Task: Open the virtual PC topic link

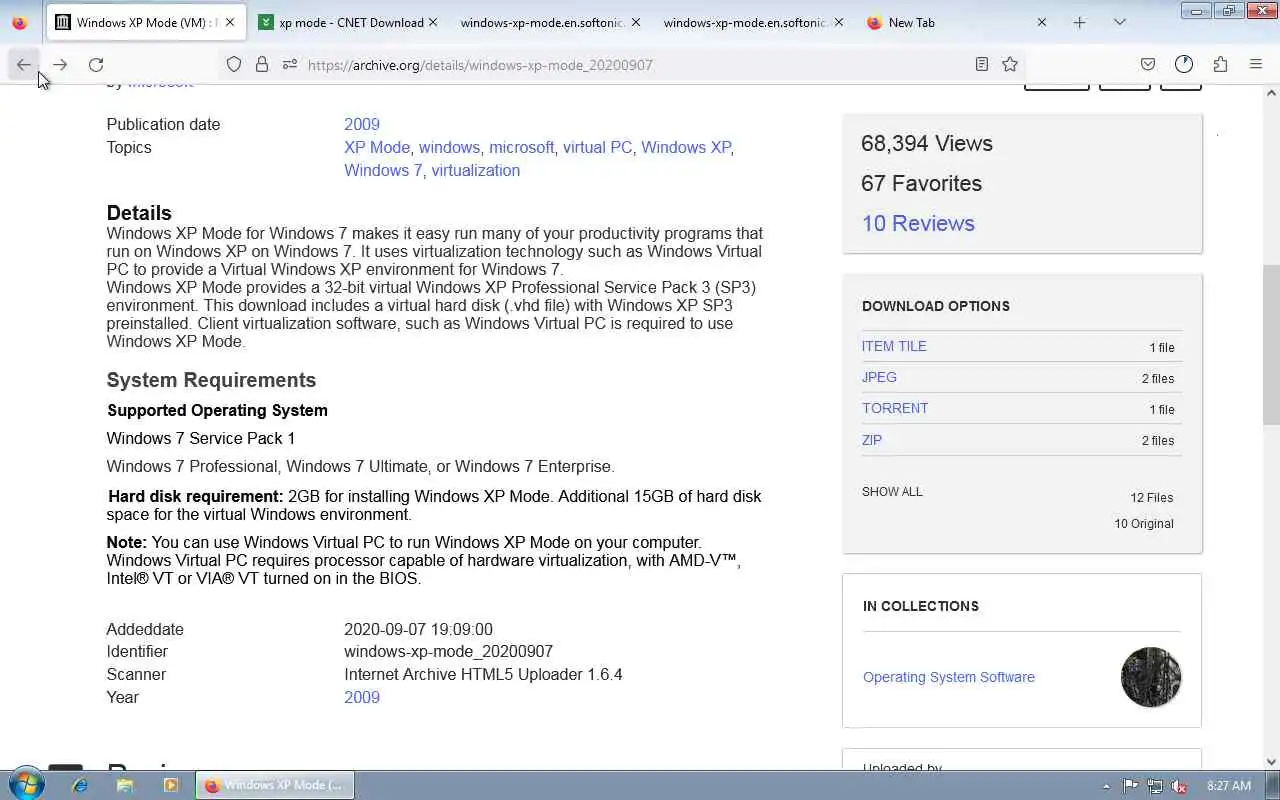Action: click(x=597, y=147)
